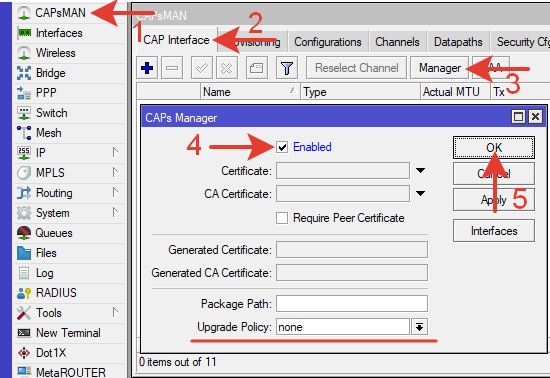Expand the Certificate dropdown arrow
Screen dimensions: 550x378
coord(420,171)
